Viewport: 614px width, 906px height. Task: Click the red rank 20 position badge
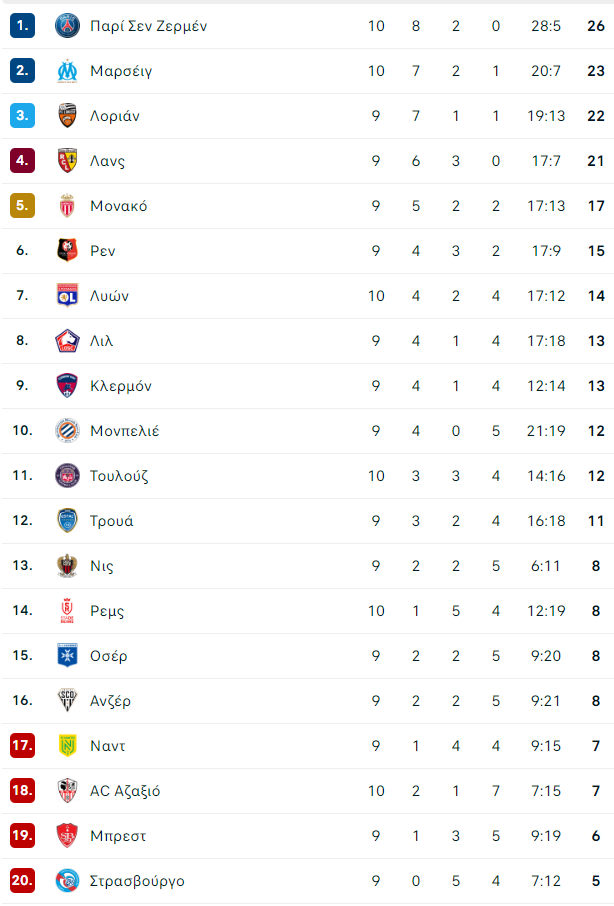[23, 881]
